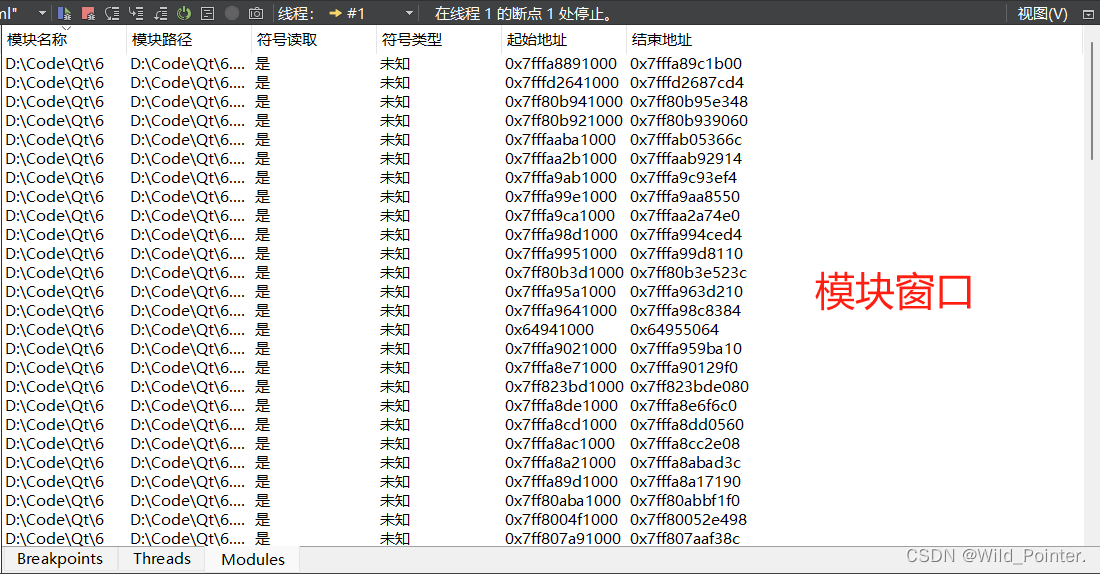Viewport: 1100px width, 574px height.
Task: Select start address 0x7fffaaba1000
Action: click(561, 140)
